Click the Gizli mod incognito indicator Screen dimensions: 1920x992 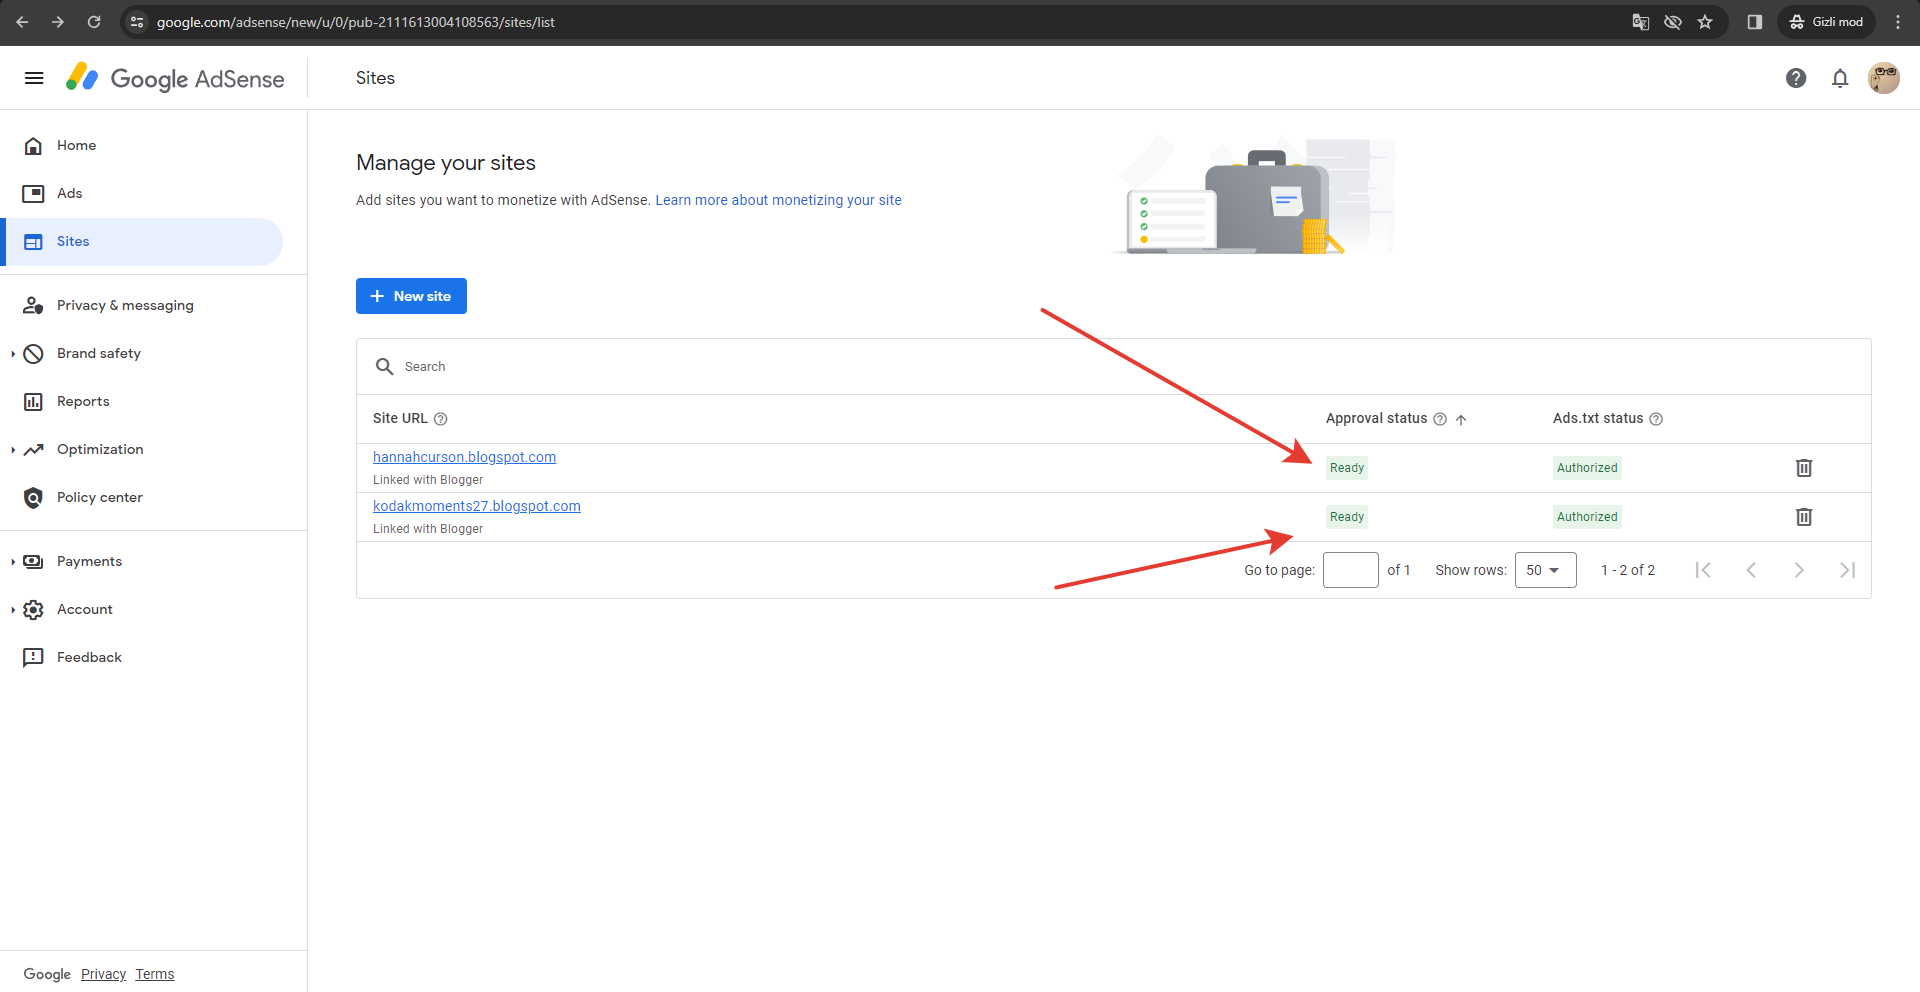pos(1826,22)
